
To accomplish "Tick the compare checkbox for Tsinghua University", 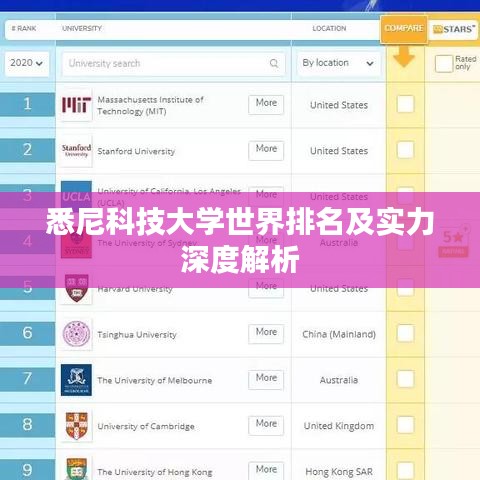I will [x=405, y=333].
